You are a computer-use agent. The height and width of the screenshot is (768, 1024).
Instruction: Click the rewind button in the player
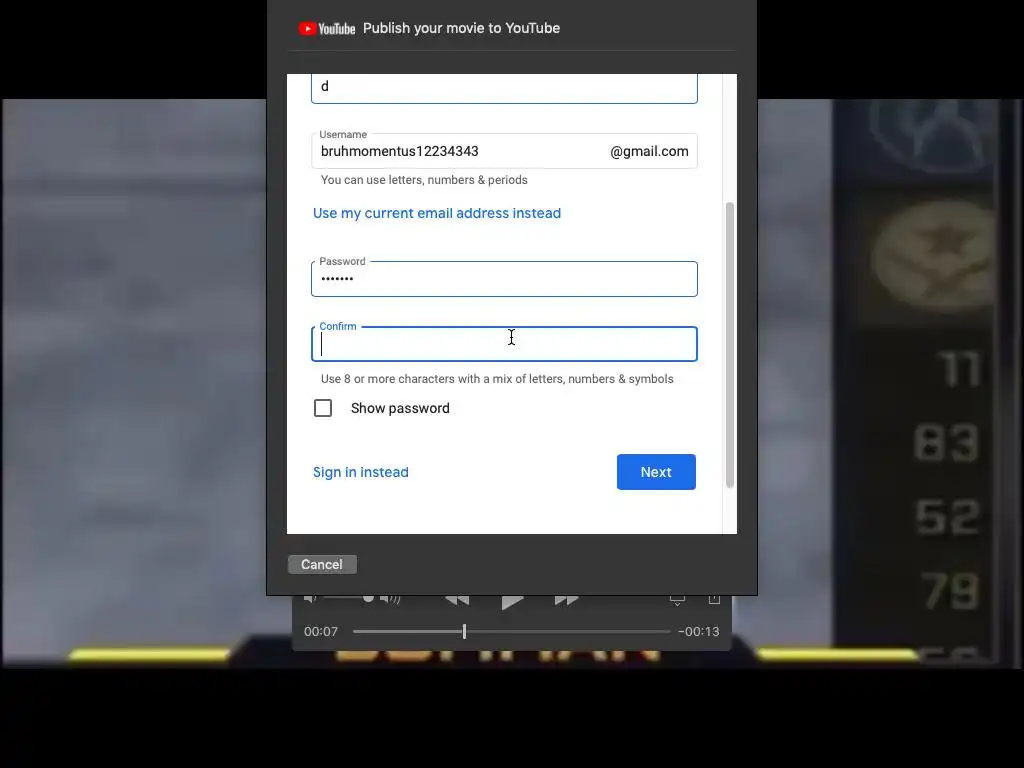[457, 600]
